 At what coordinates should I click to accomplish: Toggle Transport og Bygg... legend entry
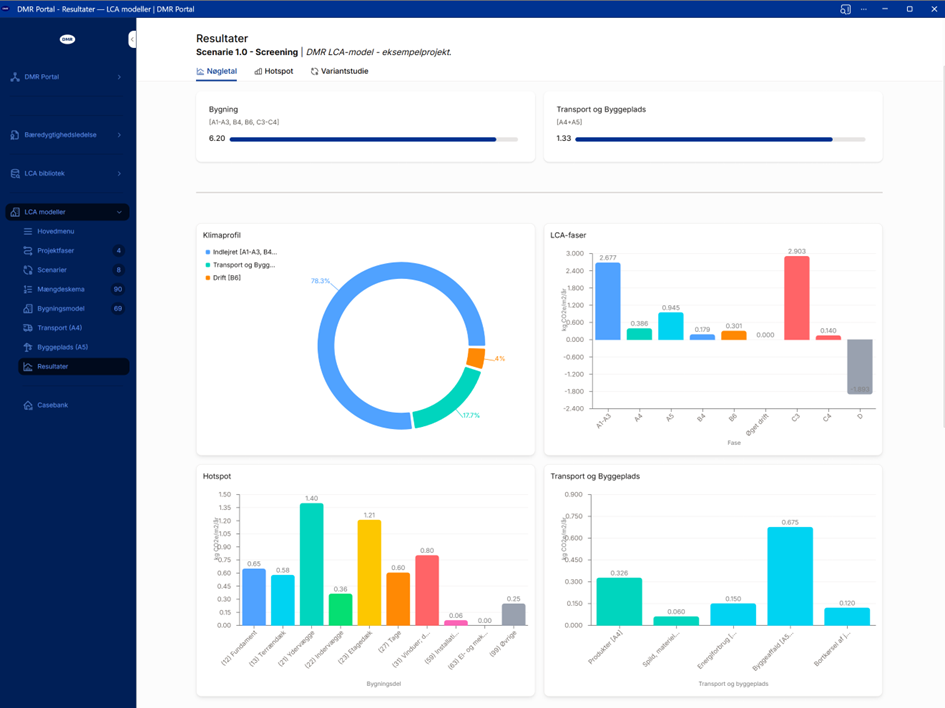point(240,265)
